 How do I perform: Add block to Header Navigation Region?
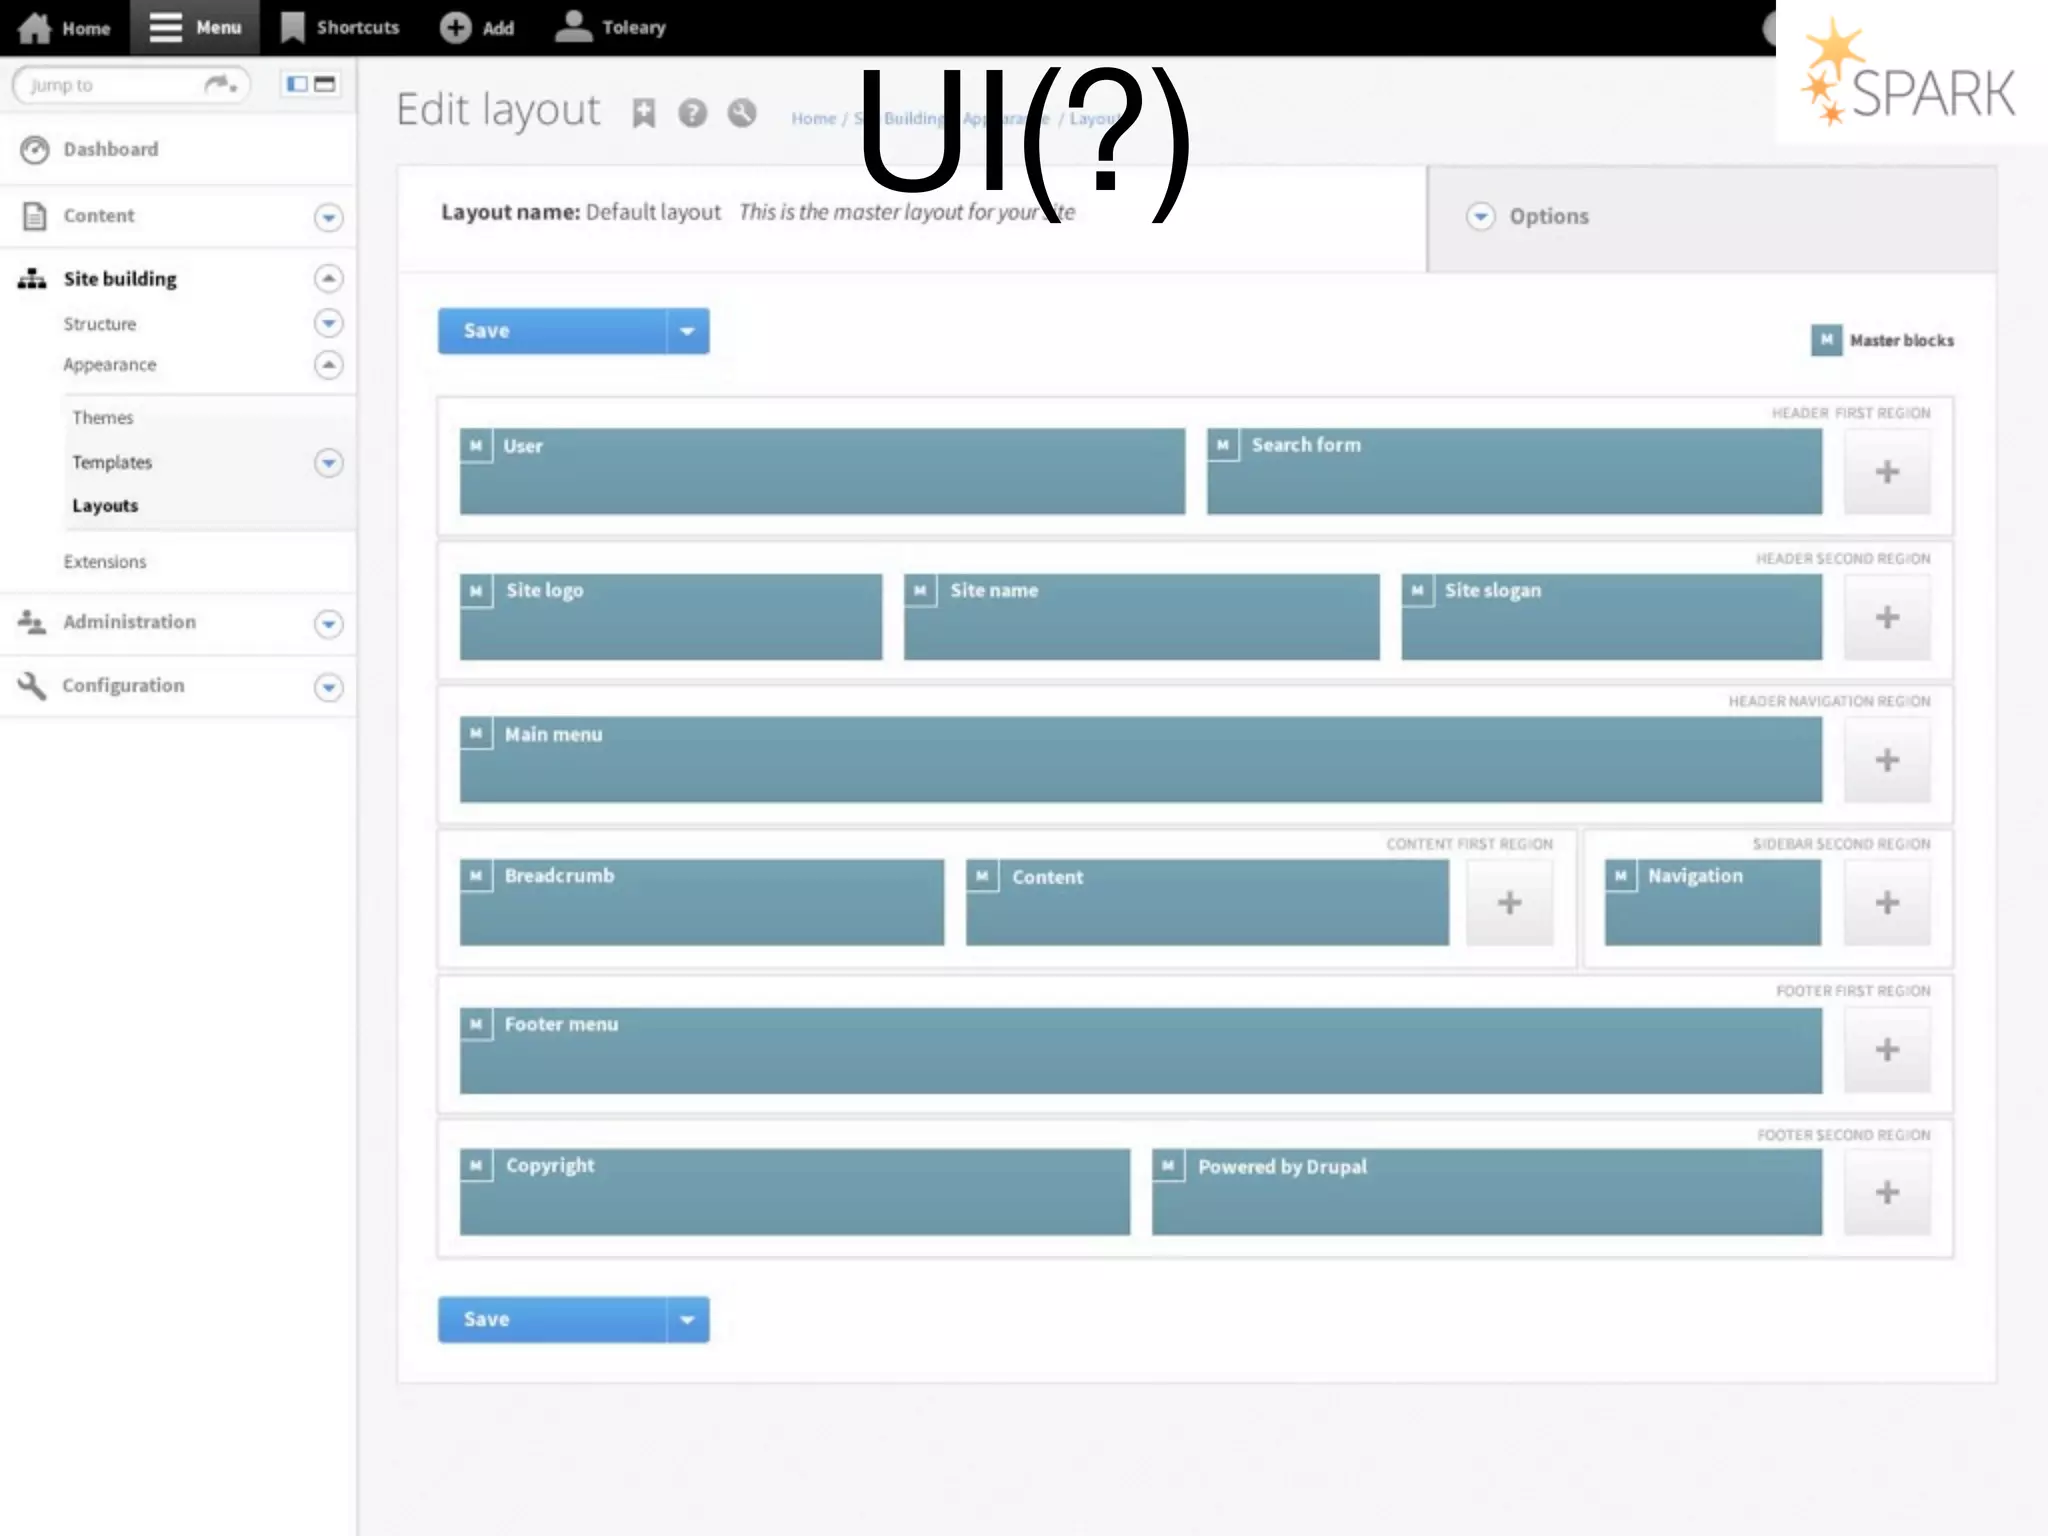(1887, 760)
